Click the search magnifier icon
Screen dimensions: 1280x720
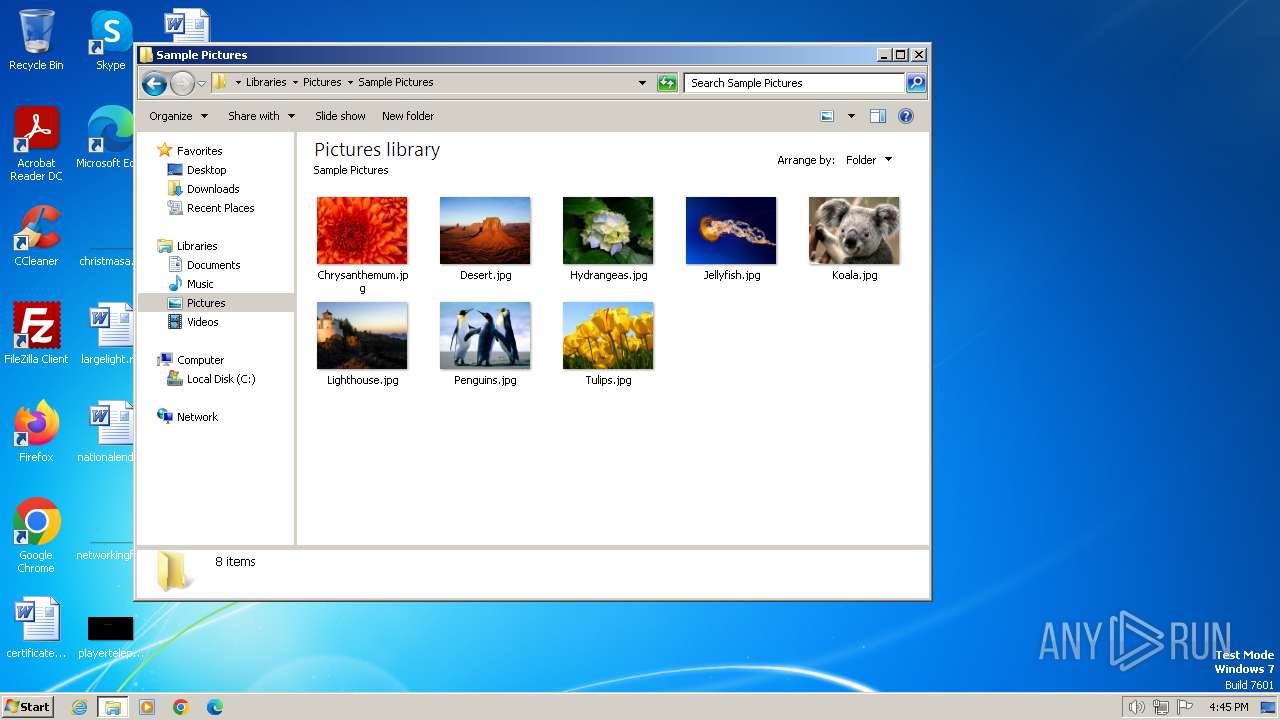pyautogui.click(x=915, y=83)
